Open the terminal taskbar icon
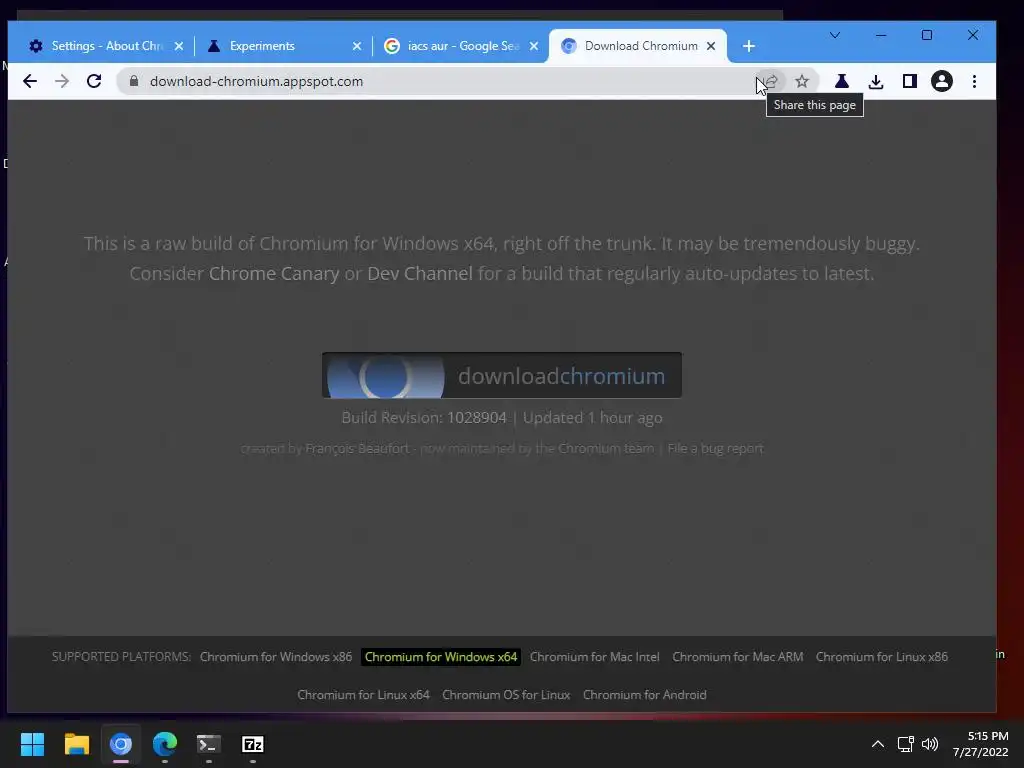The image size is (1024, 768). pyautogui.click(x=209, y=744)
